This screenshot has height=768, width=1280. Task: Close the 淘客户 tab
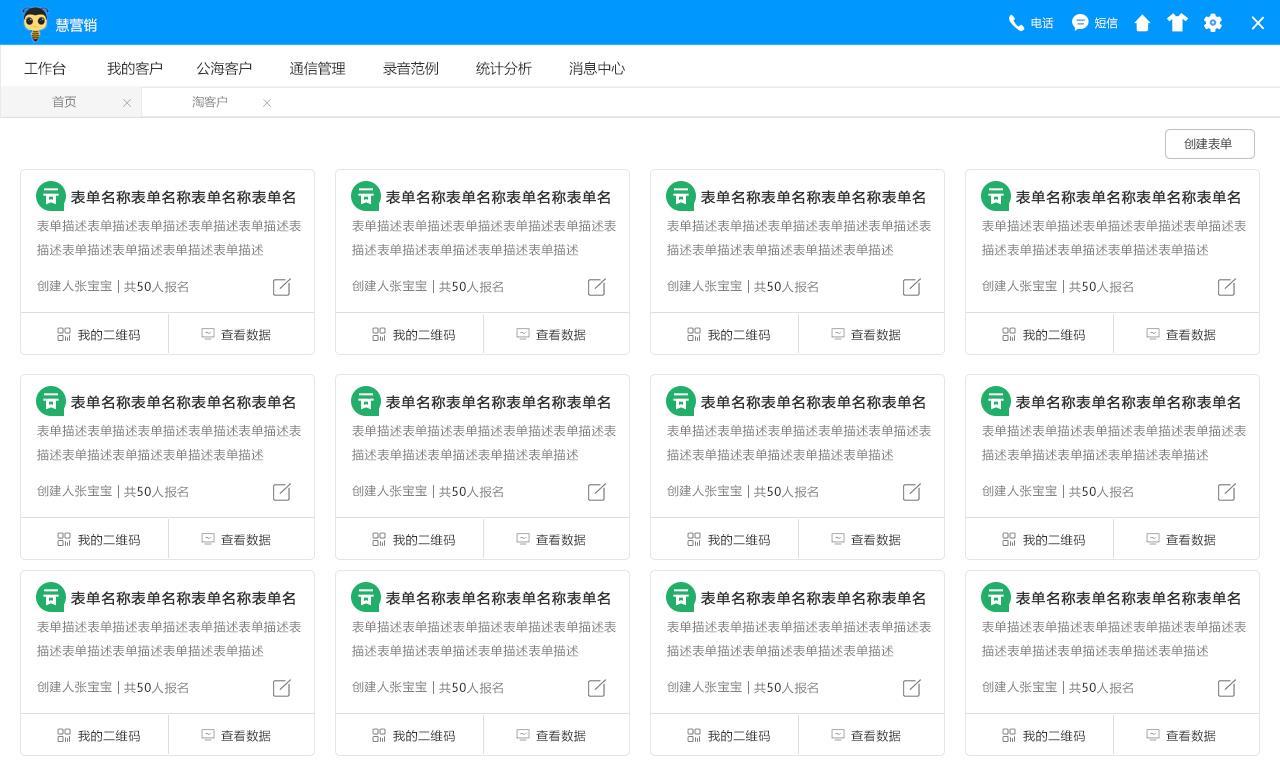(267, 103)
